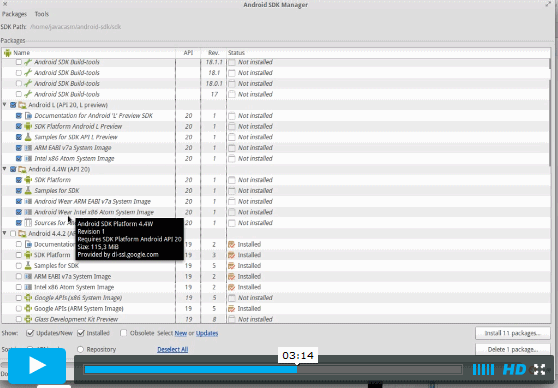Click the Android icon in Name column header
Viewport: 558px width, 388px height.
point(7,53)
